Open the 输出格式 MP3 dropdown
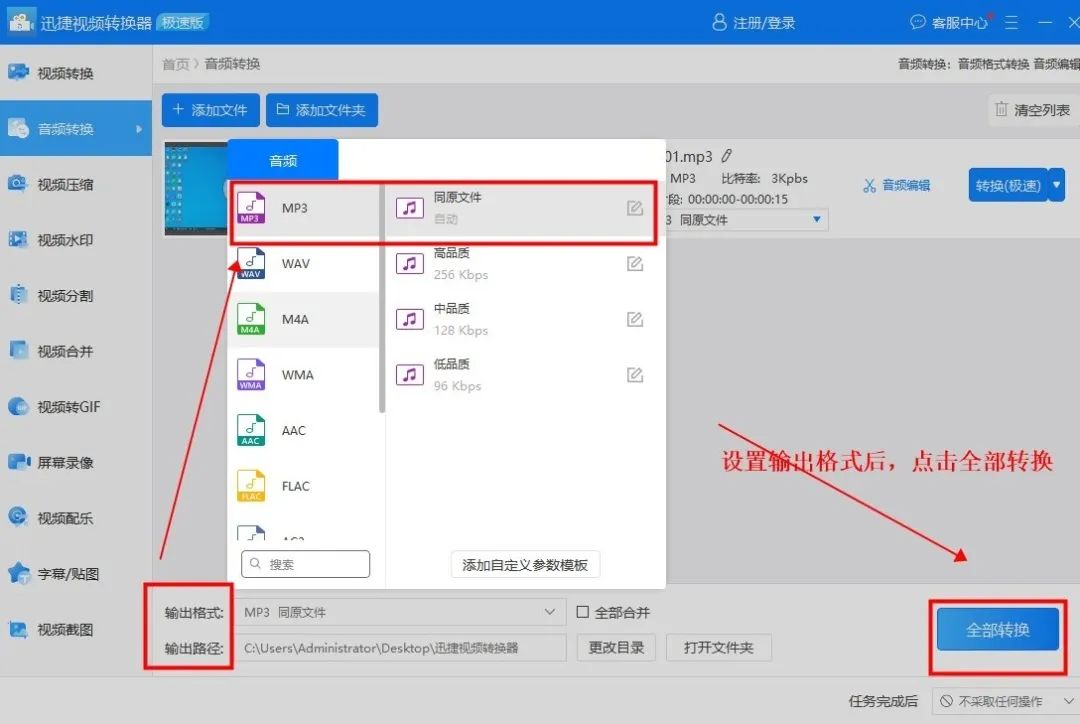Image resolution: width=1080 pixels, height=724 pixels. [x=399, y=612]
